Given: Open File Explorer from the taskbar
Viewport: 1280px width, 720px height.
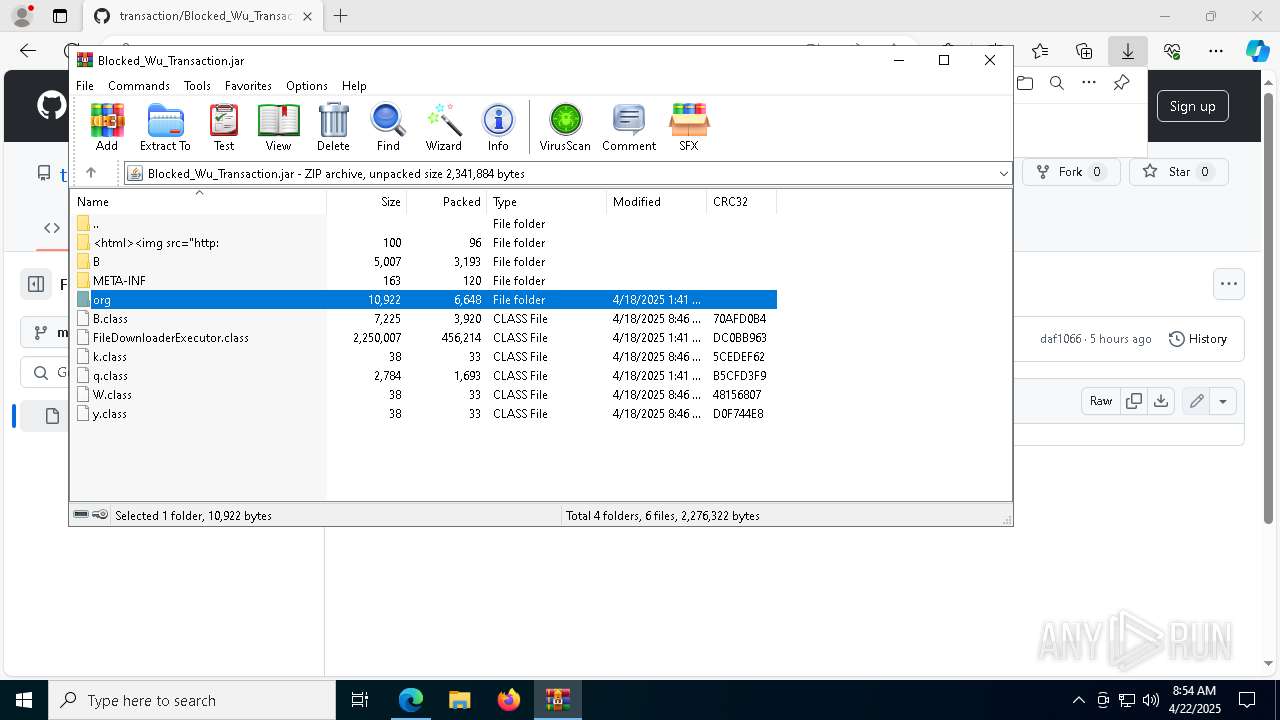Looking at the screenshot, I should 459,700.
